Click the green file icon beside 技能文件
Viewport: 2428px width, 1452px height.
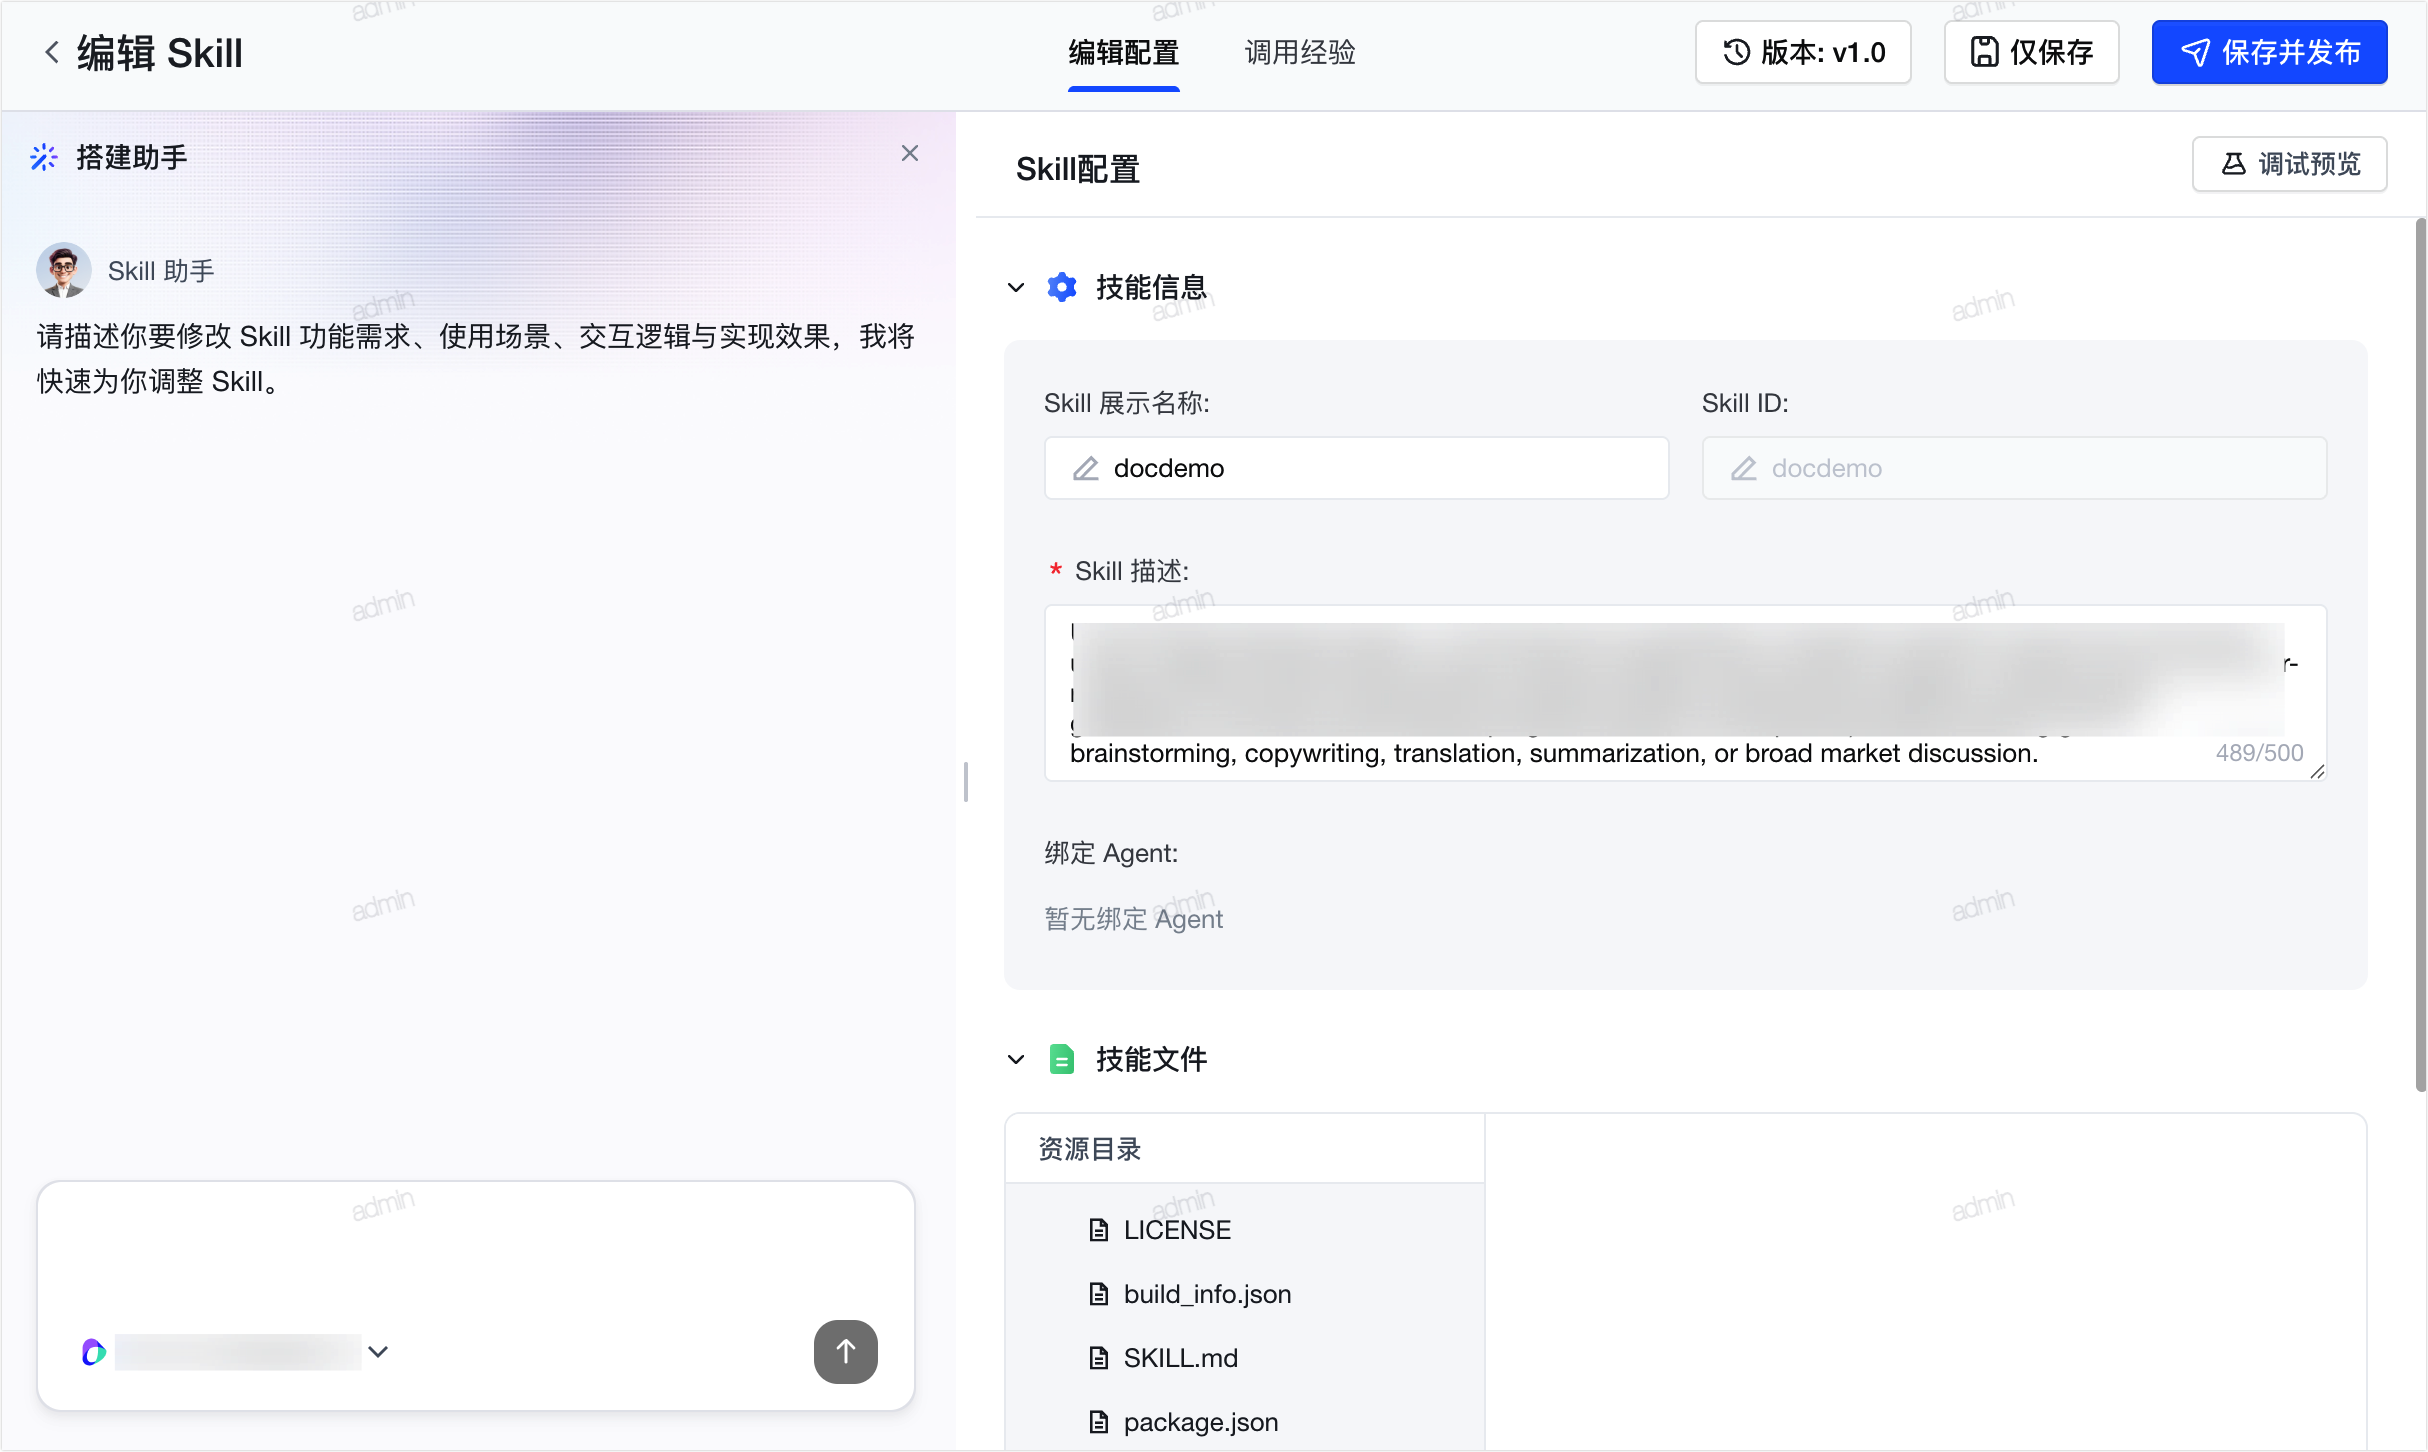pyautogui.click(x=1062, y=1059)
